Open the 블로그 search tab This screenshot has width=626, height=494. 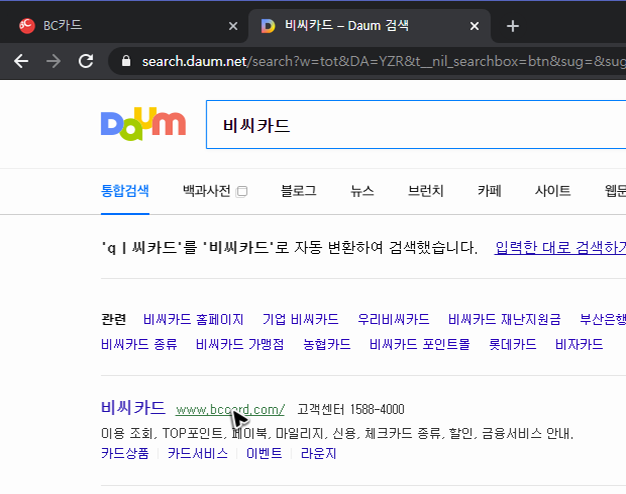click(x=299, y=191)
